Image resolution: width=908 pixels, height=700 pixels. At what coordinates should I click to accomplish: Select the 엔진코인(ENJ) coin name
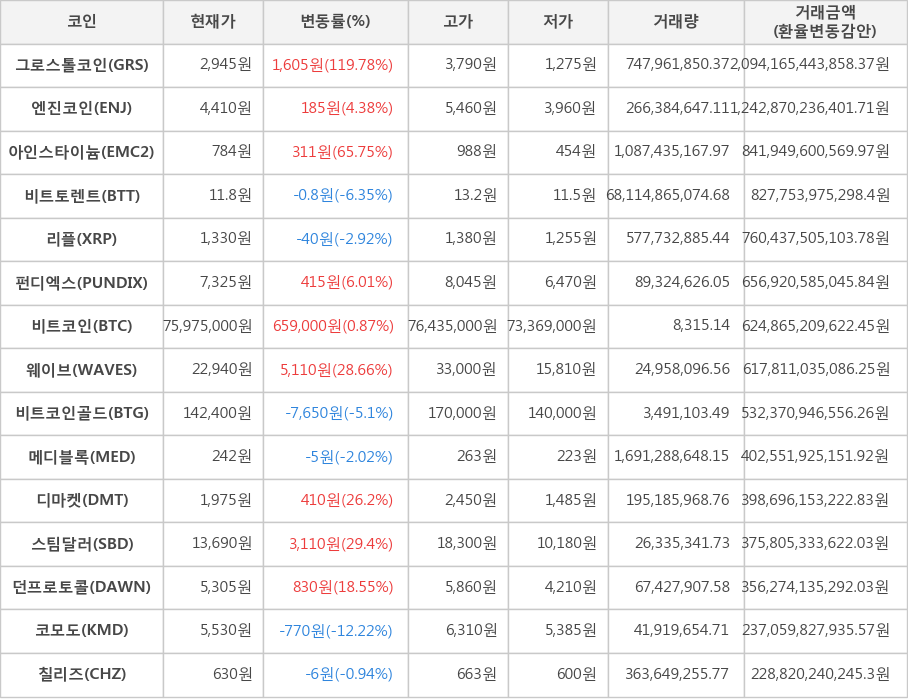(x=82, y=108)
